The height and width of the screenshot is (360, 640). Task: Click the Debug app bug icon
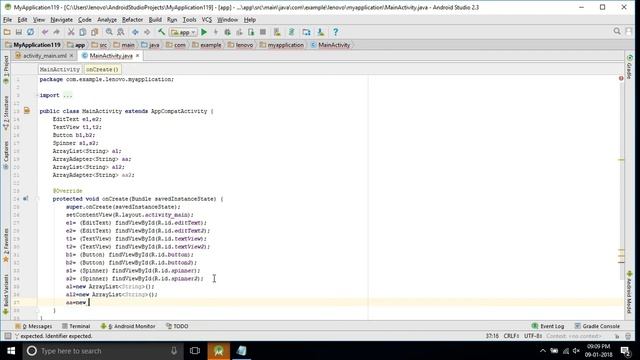pyautogui.click(x=227, y=32)
